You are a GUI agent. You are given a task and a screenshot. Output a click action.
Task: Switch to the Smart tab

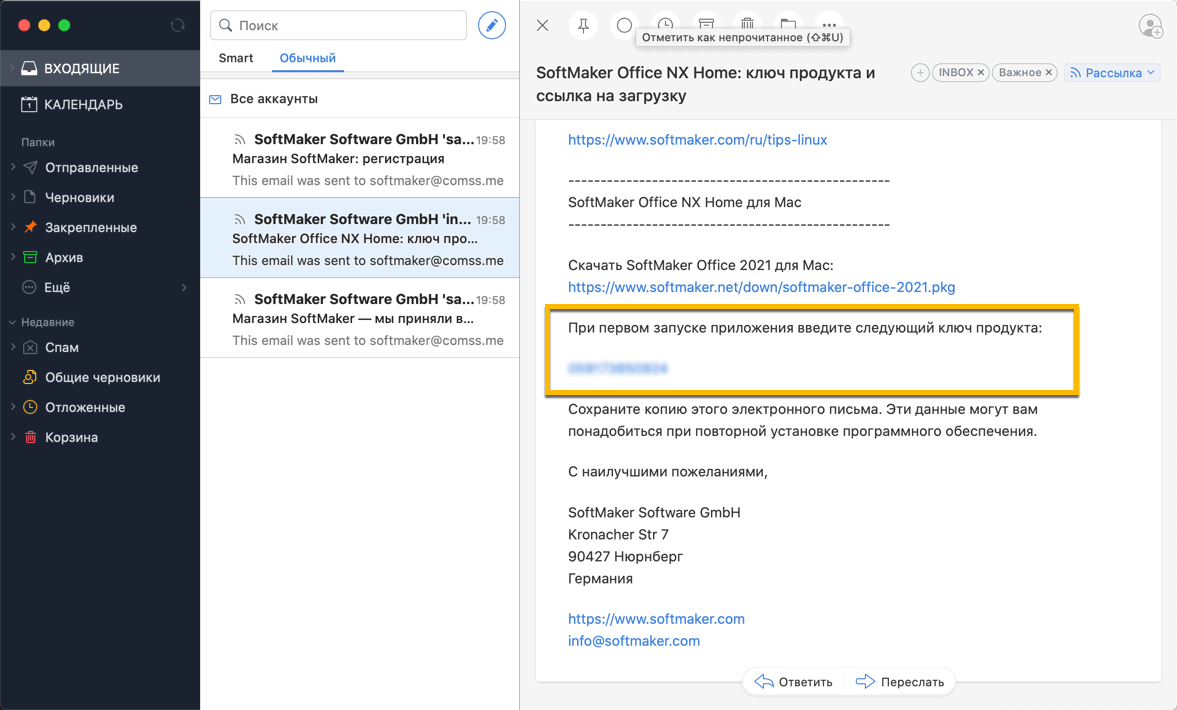click(236, 58)
